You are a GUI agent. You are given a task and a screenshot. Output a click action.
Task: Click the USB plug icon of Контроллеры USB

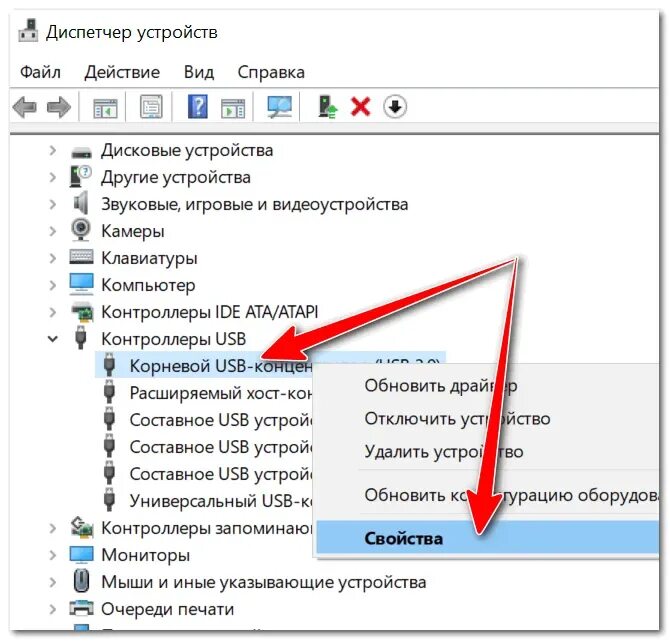pyautogui.click(x=81, y=338)
